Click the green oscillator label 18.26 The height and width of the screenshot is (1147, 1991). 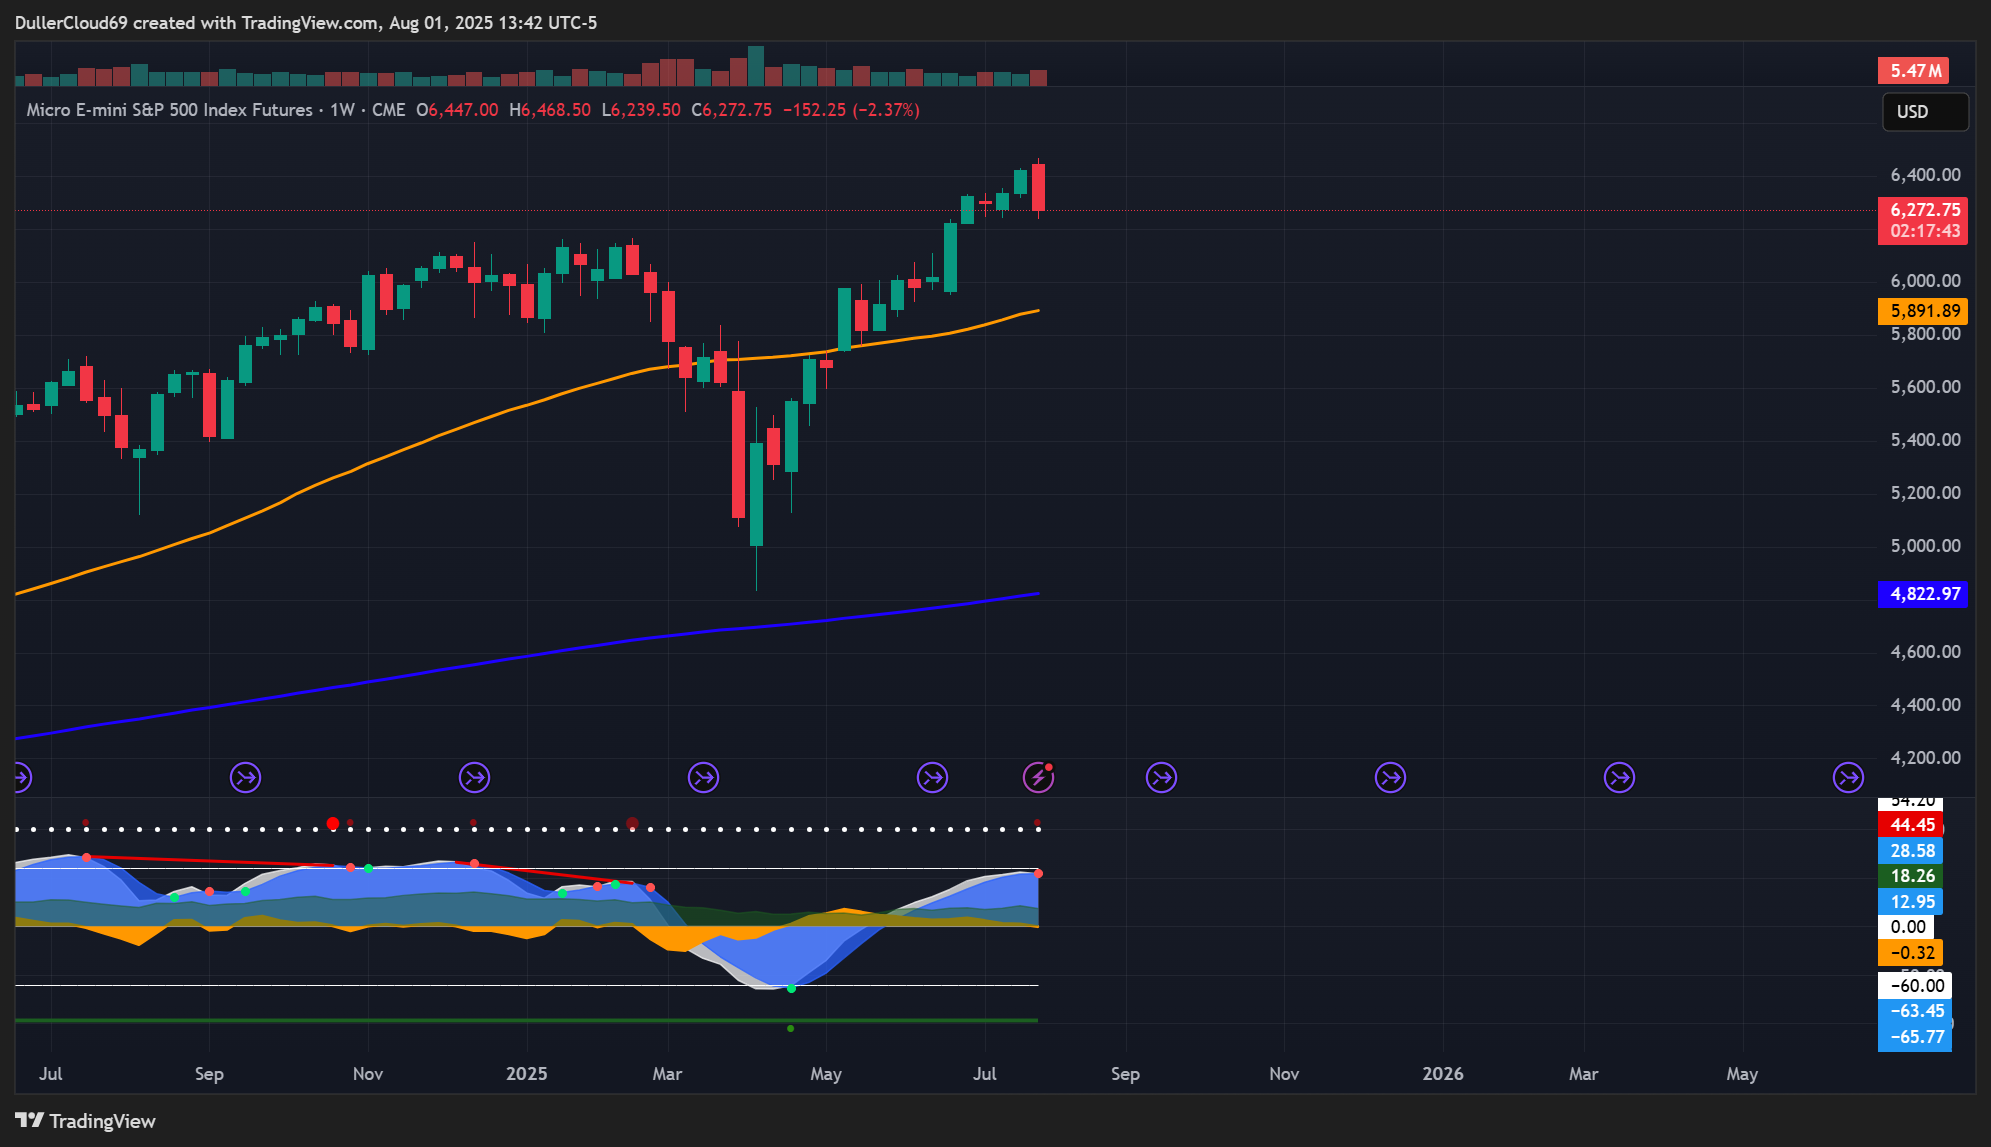pos(1912,876)
